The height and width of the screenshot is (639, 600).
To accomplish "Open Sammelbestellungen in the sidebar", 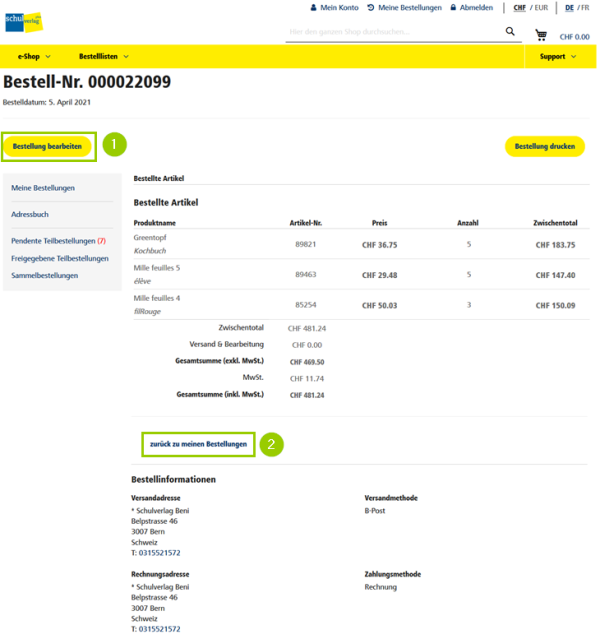I will pos(45,274).
